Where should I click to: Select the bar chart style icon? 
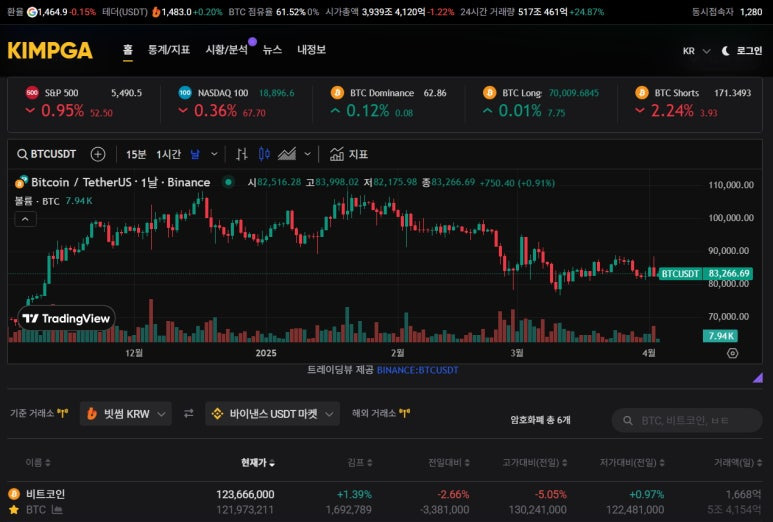pos(241,154)
